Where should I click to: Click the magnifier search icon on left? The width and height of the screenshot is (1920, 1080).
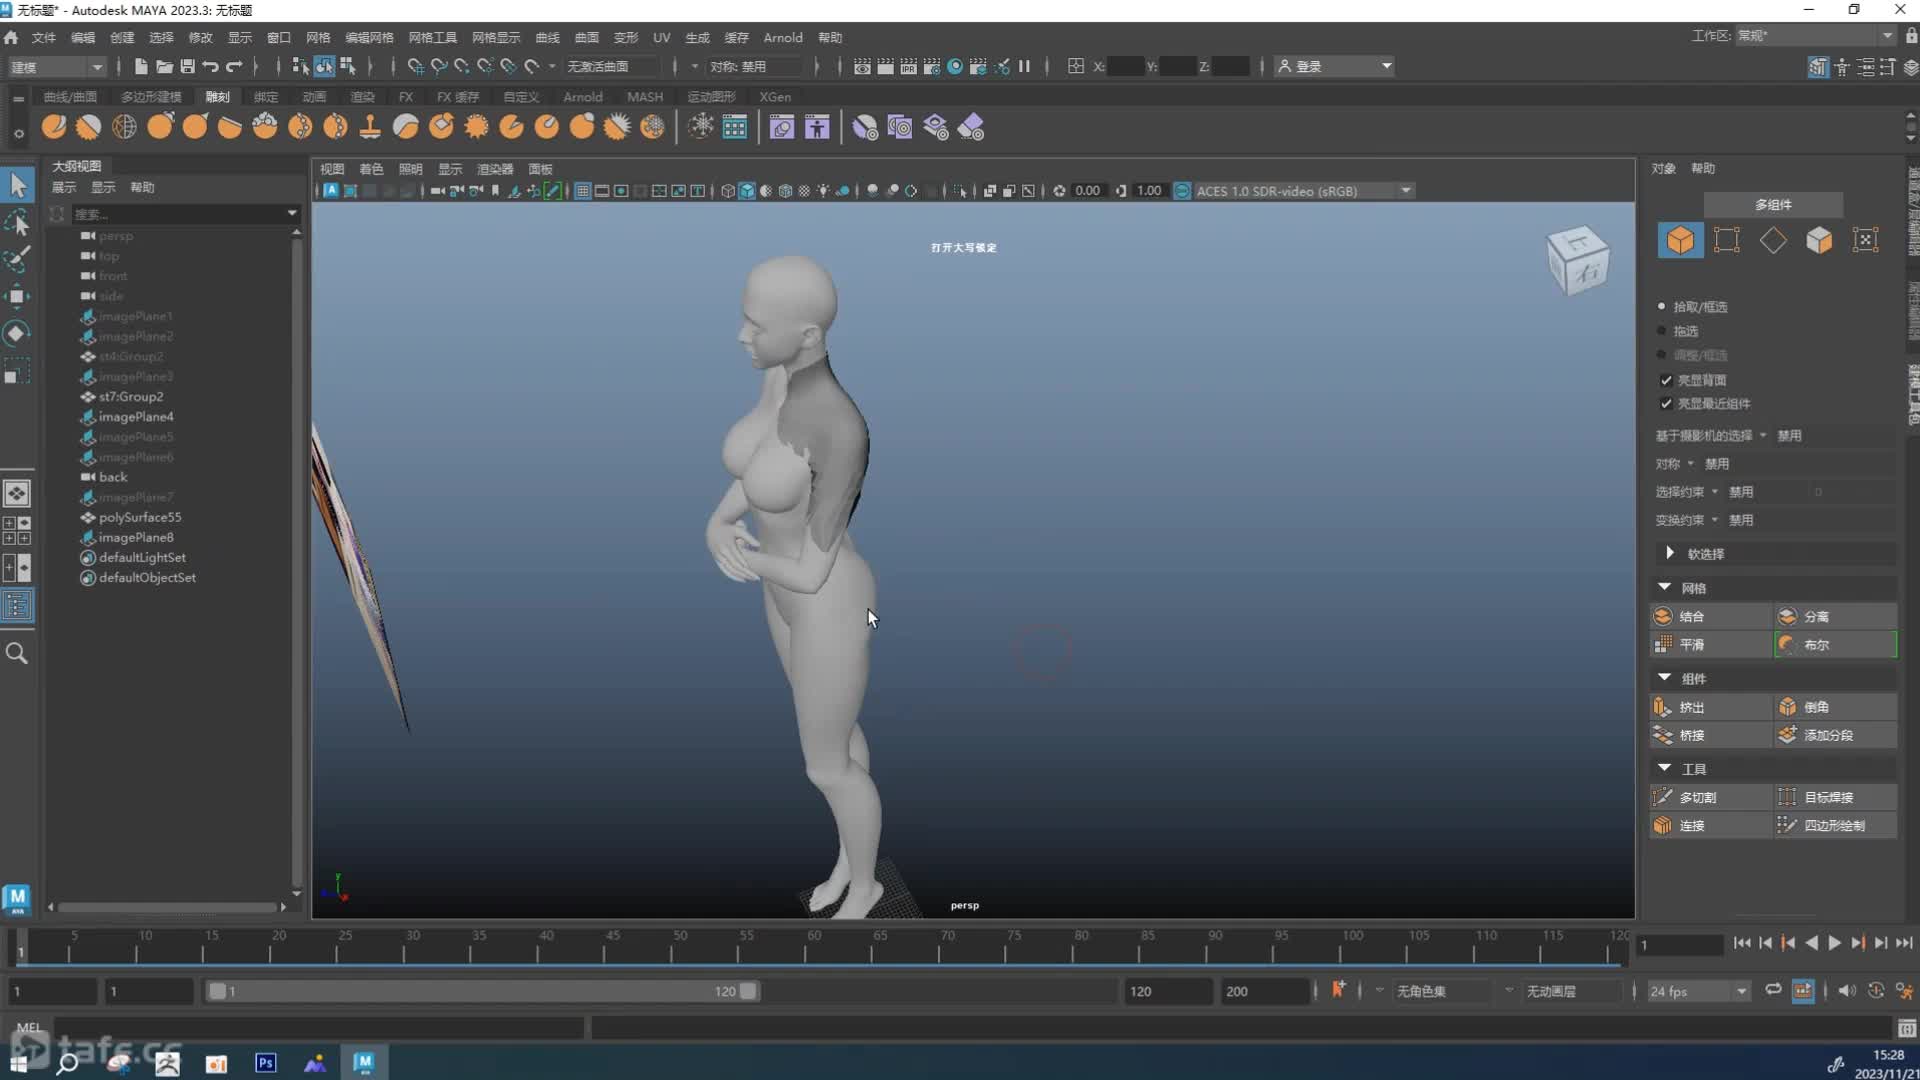(17, 653)
